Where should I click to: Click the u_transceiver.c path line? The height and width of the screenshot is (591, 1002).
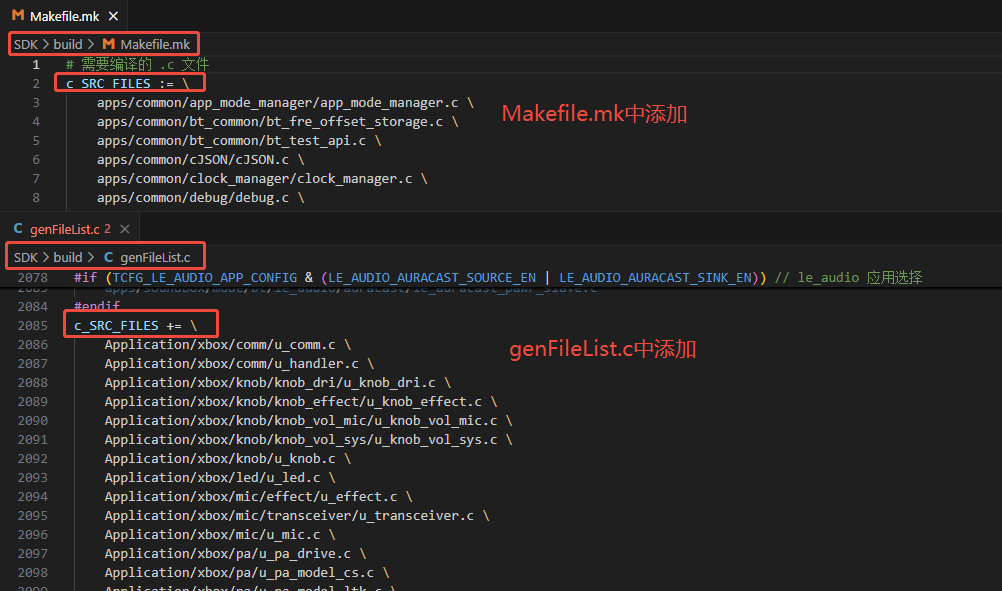(x=297, y=516)
